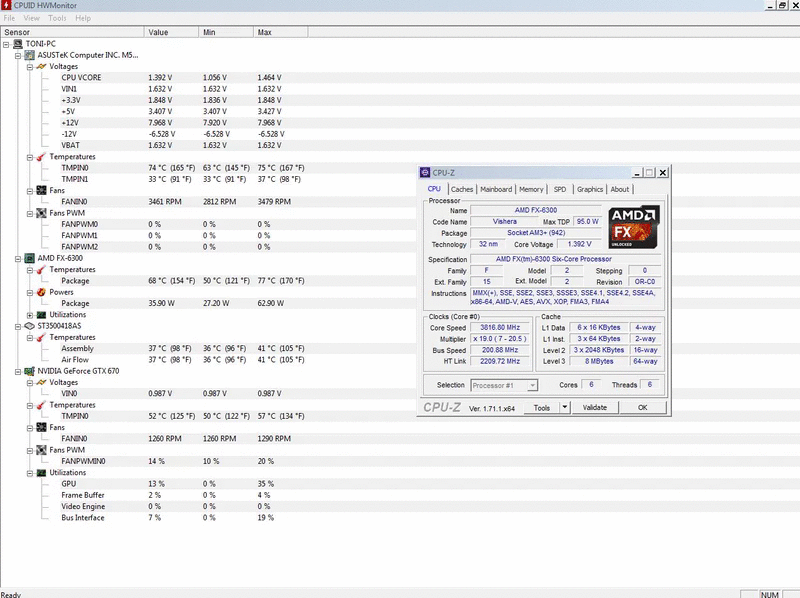Viewport: 800px width, 598px height.
Task: Click the OK button in CPU-Z
Action: coord(643,407)
